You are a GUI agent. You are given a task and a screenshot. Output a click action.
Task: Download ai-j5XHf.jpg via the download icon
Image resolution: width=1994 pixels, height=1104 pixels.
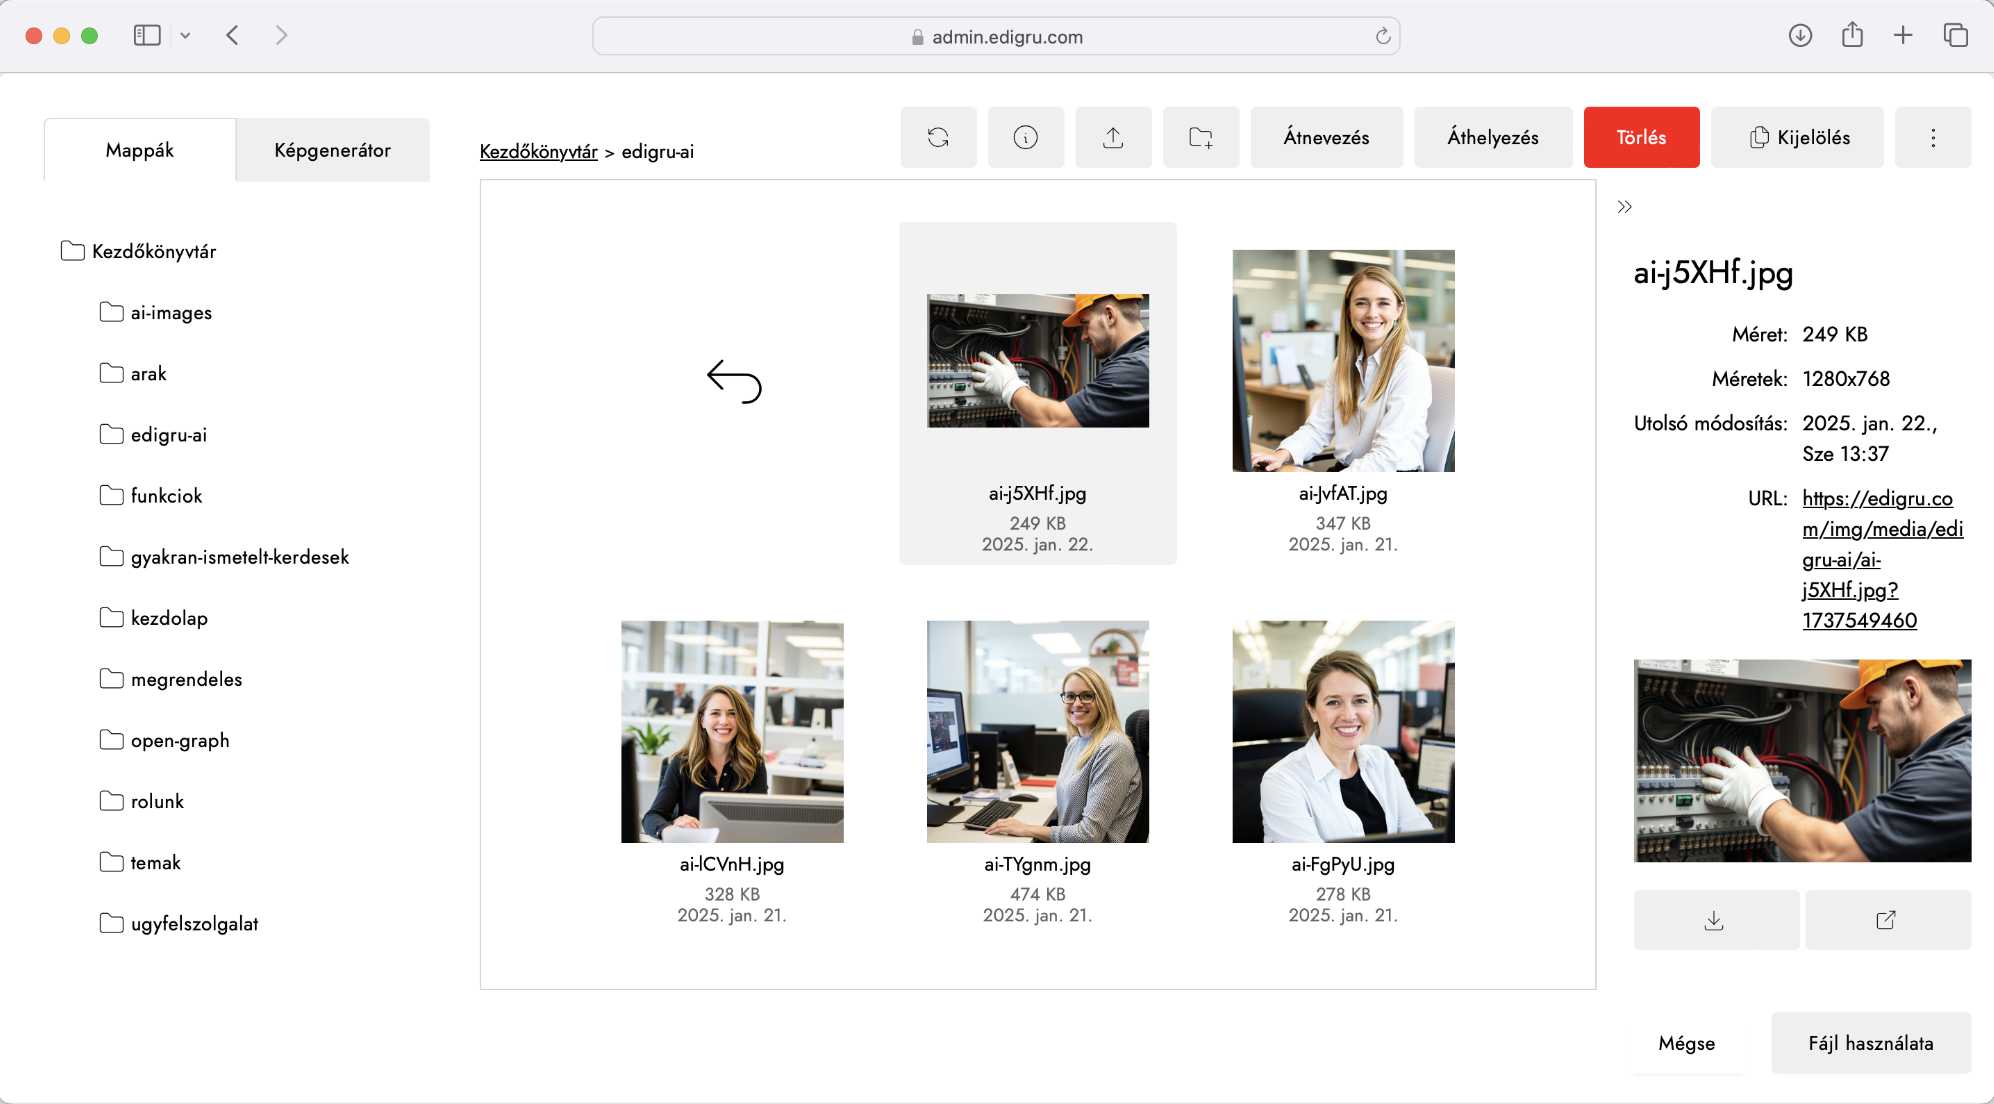click(x=1714, y=919)
